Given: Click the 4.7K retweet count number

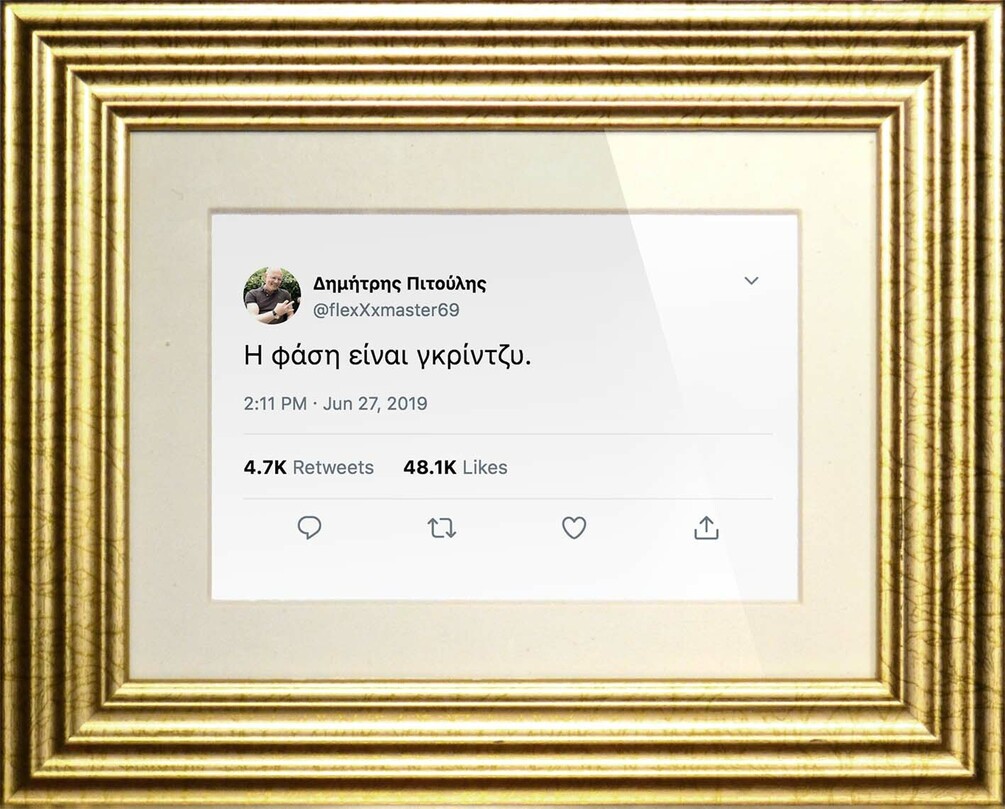Looking at the screenshot, I should click(265, 467).
